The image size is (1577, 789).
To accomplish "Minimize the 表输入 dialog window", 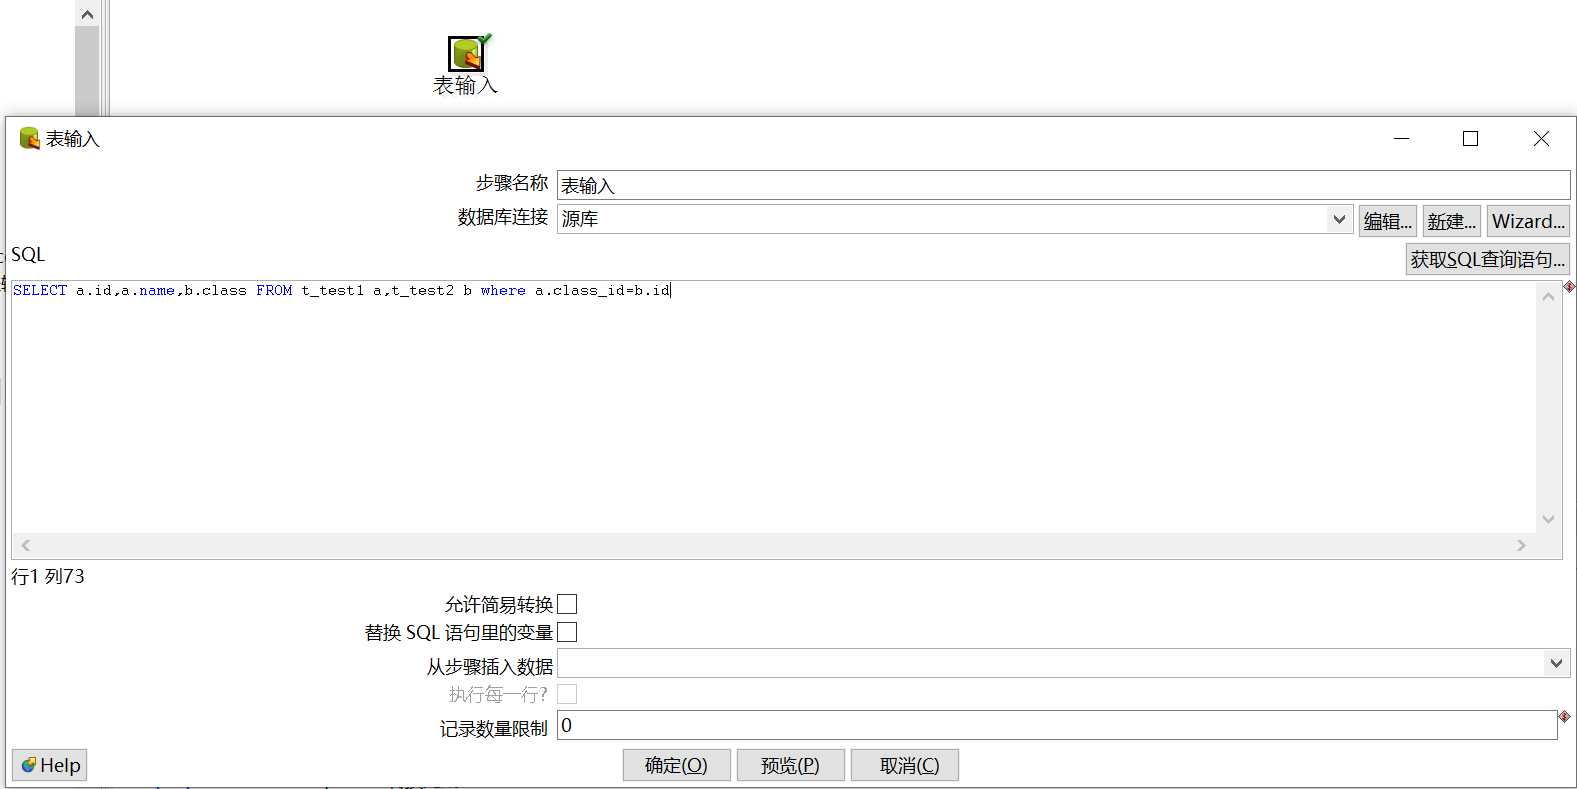I will [x=1402, y=138].
